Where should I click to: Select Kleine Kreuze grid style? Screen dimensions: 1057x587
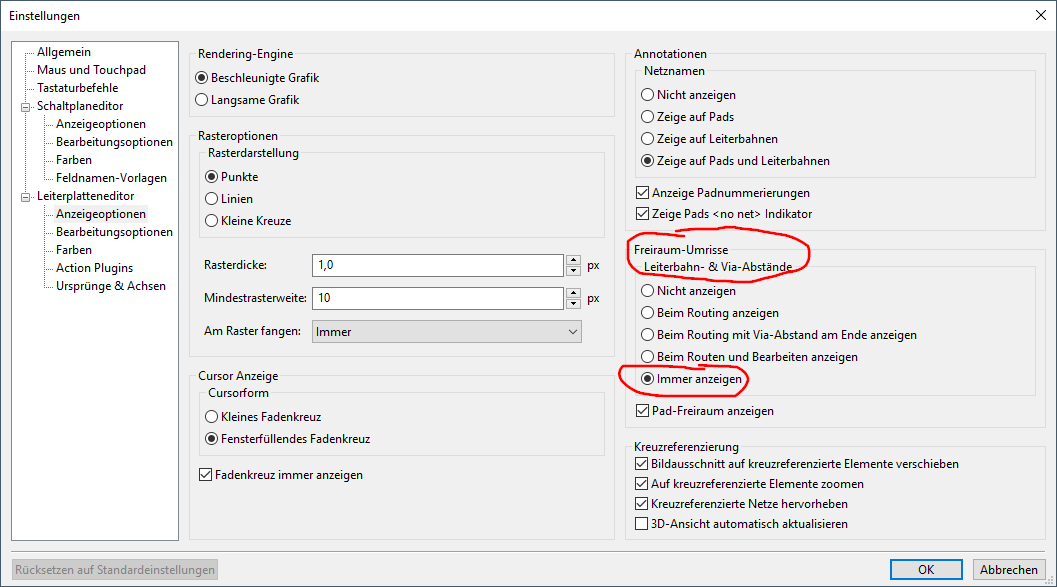pos(248,221)
